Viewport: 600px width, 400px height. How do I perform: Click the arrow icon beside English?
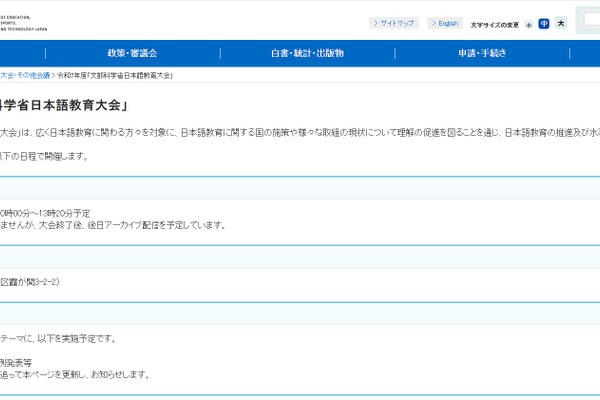click(433, 22)
